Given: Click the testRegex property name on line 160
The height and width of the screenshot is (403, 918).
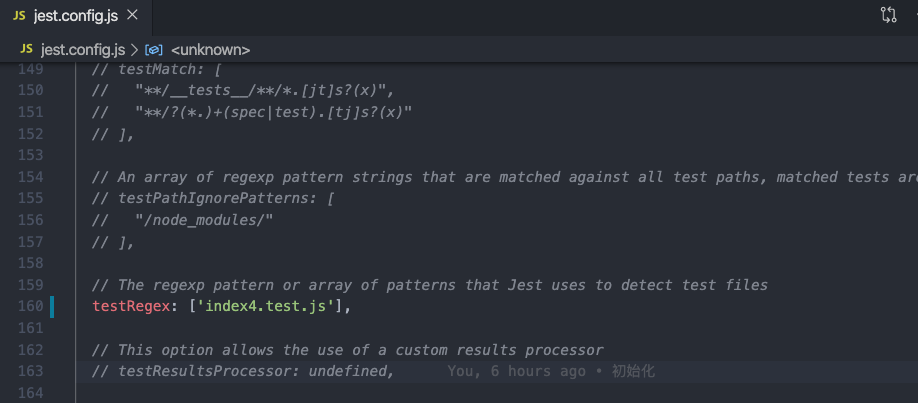Looking at the screenshot, I should click(x=131, y=306).
